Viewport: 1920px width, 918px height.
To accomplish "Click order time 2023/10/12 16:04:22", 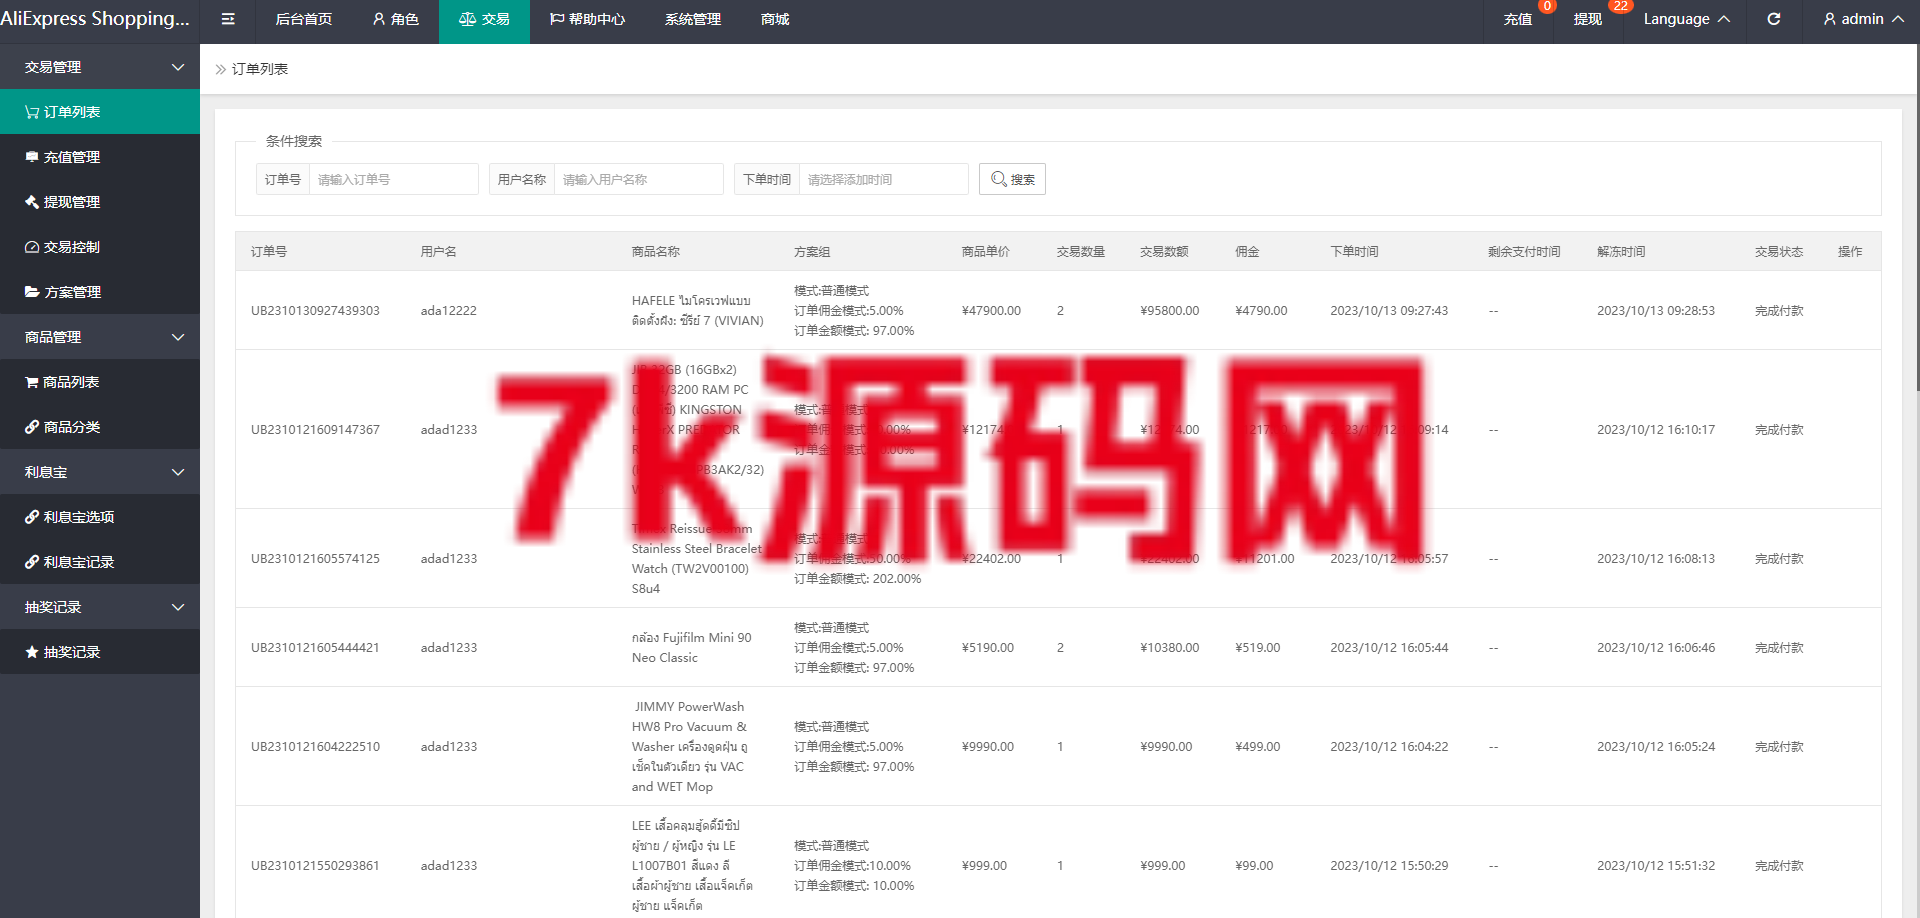I will (1389, 747).
